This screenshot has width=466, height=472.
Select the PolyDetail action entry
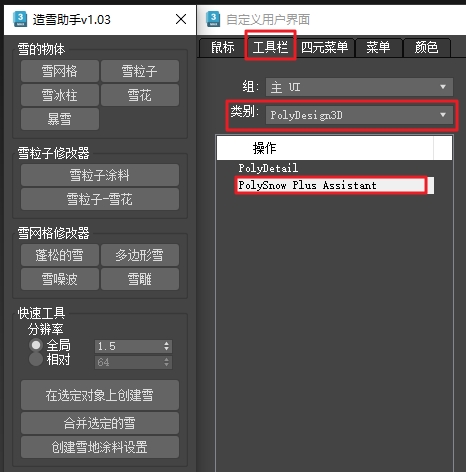click(268, 168)
